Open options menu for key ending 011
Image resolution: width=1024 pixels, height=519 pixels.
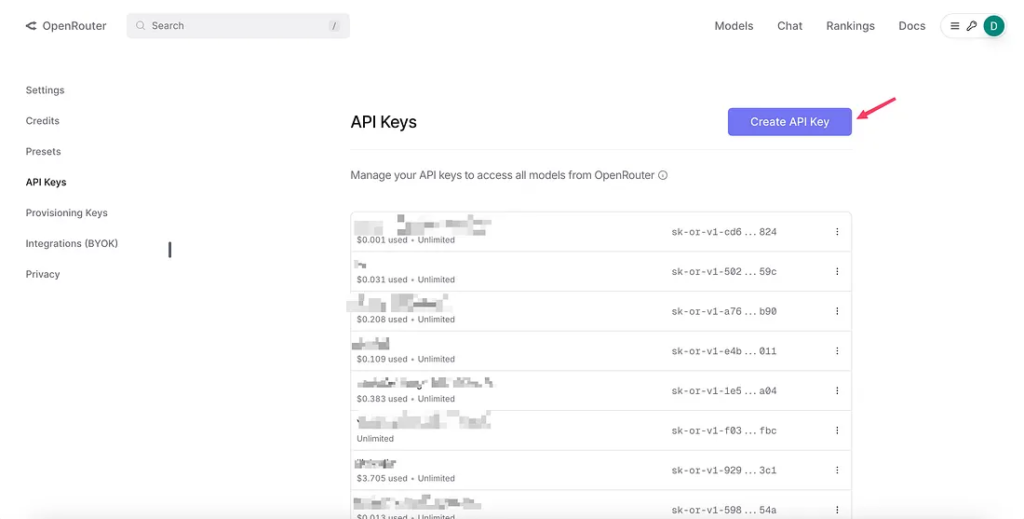[837, 351]
